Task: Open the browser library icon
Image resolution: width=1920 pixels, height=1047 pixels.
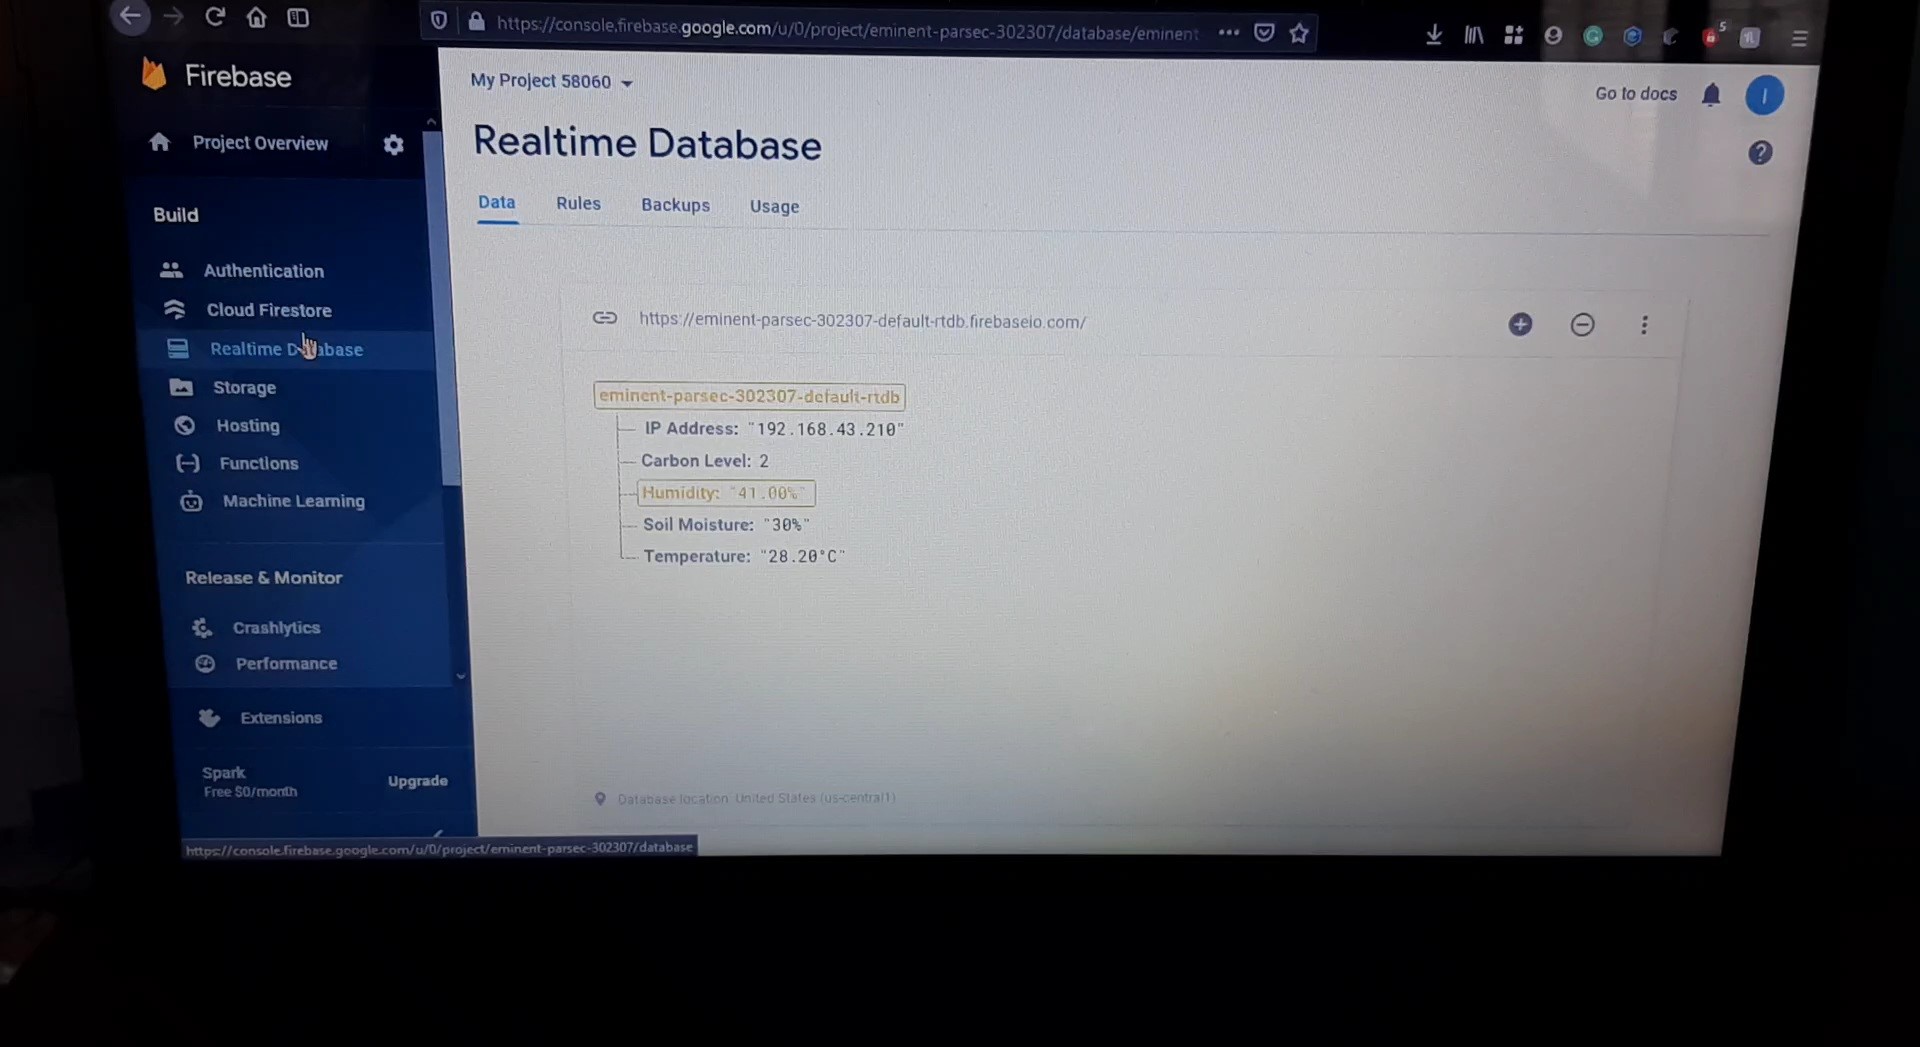Action: tap(1474, 35)
